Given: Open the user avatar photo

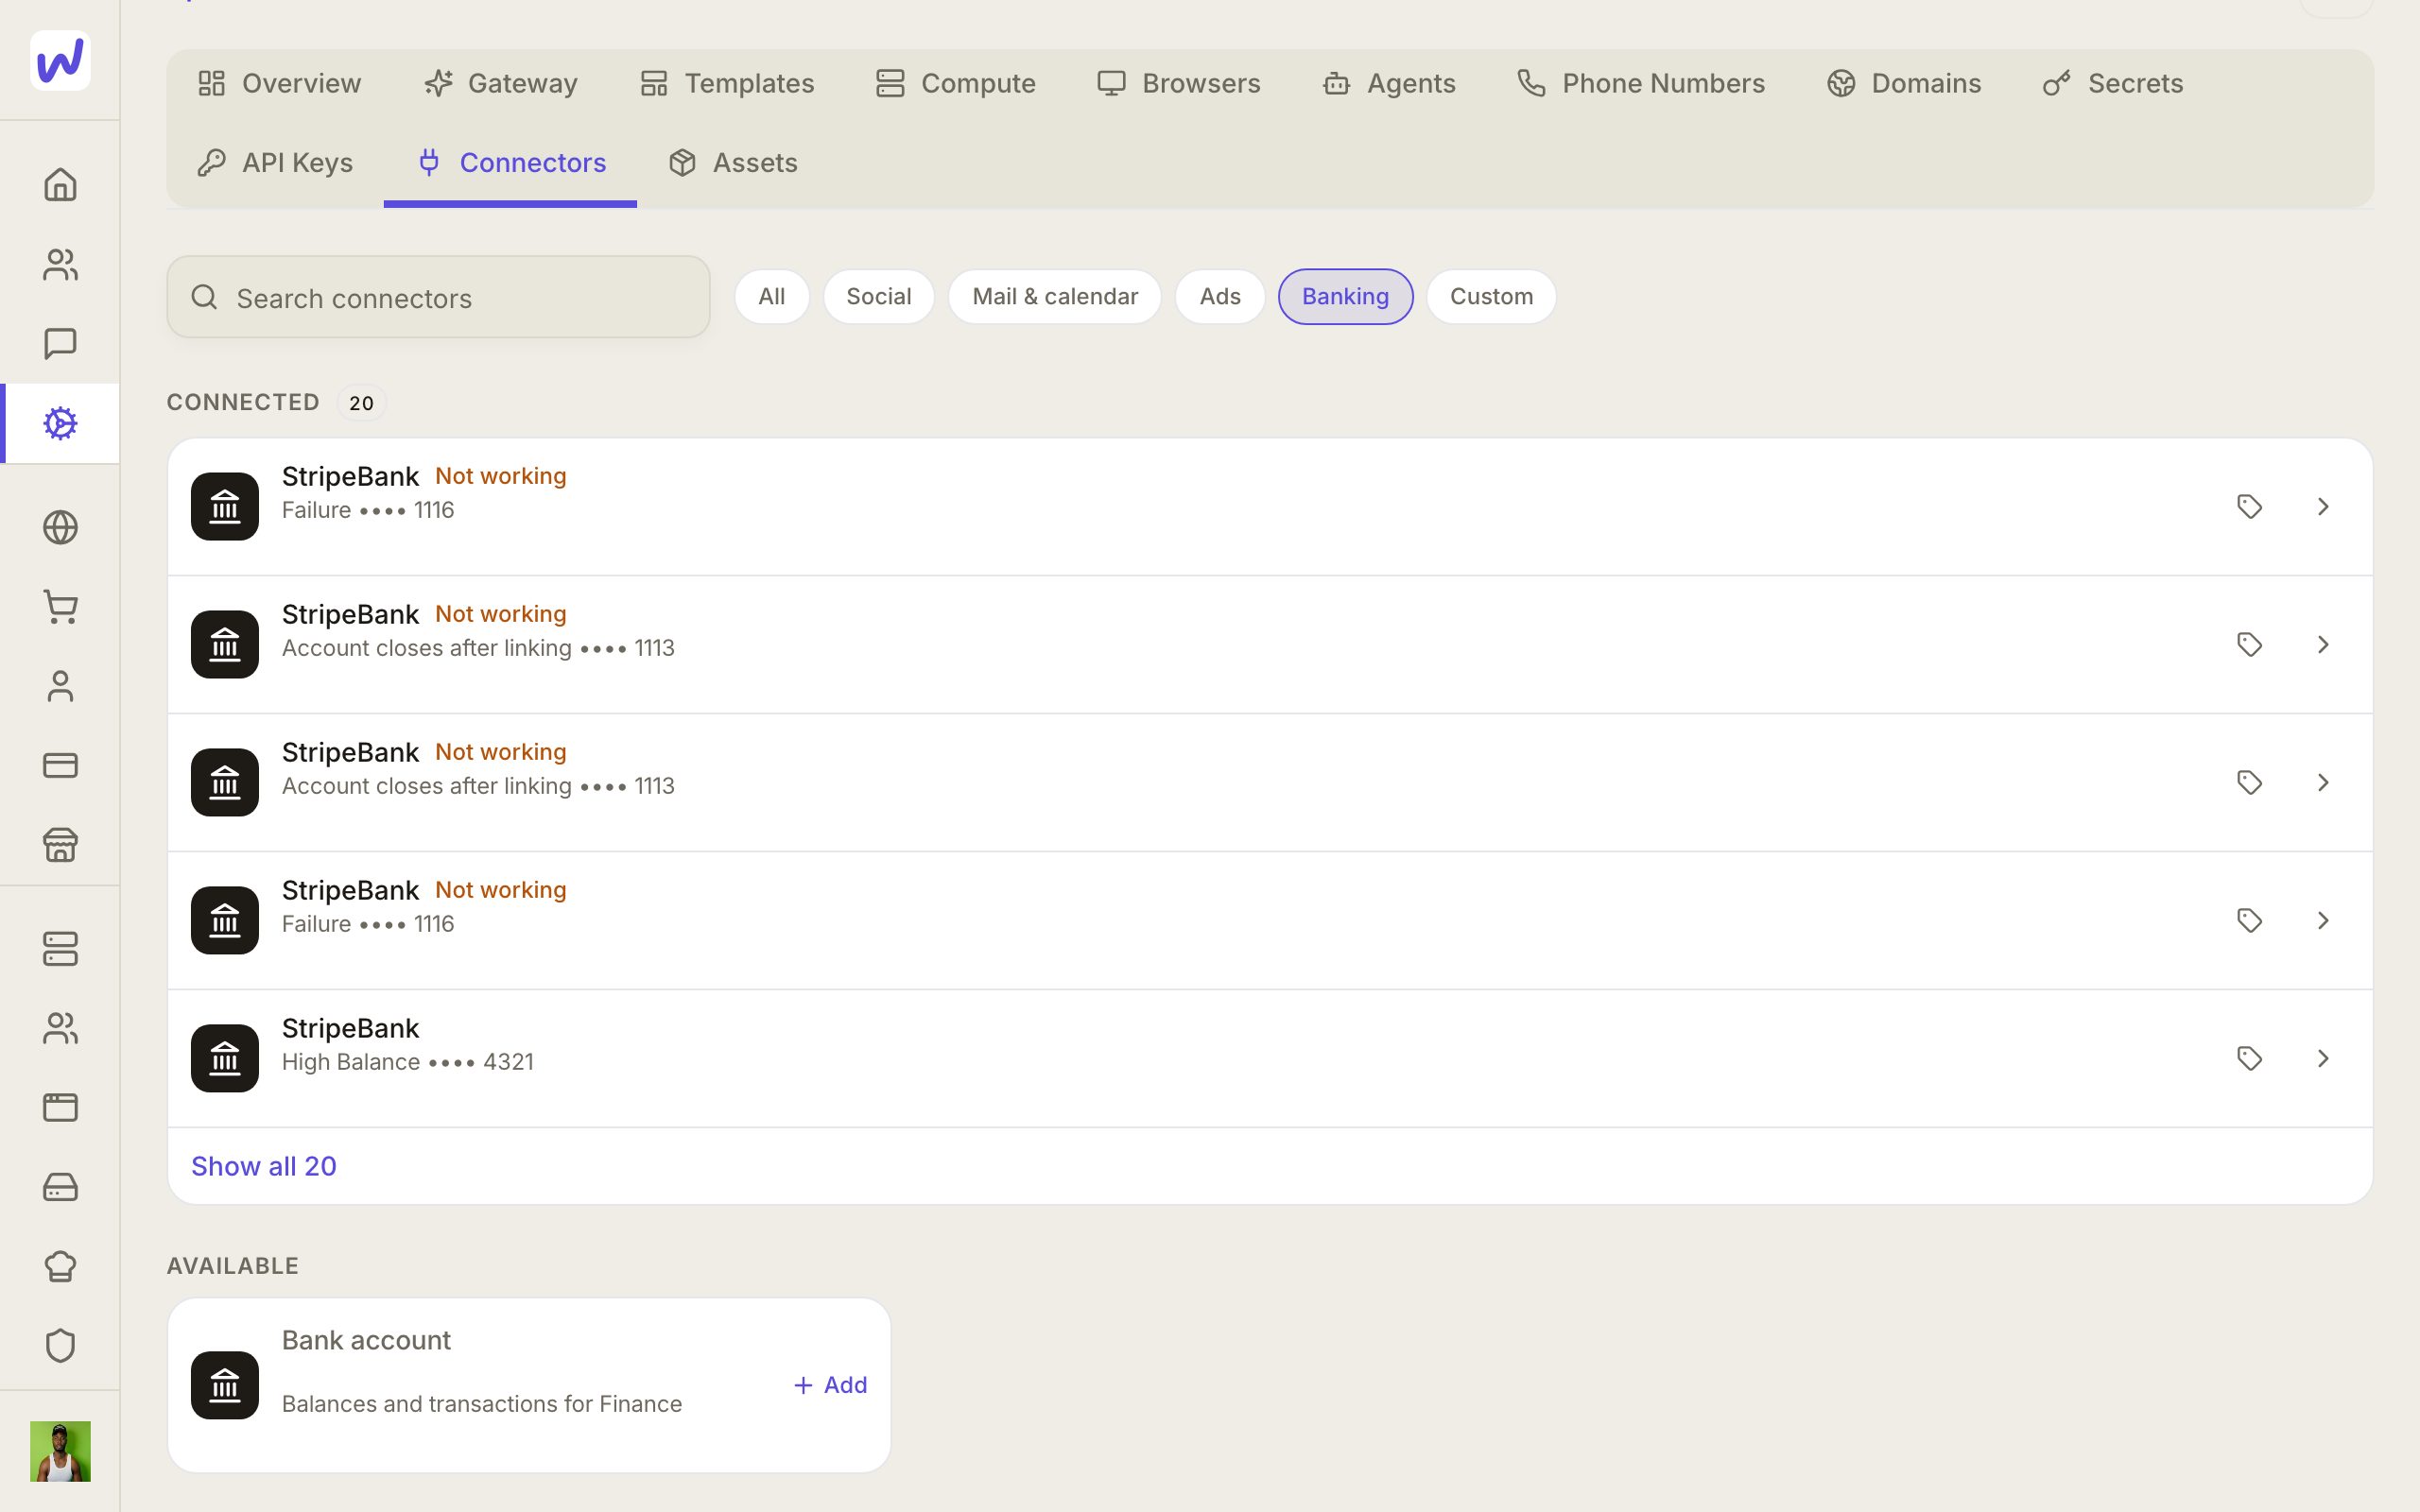Looking at the screenshot, I should (60, 1451).
